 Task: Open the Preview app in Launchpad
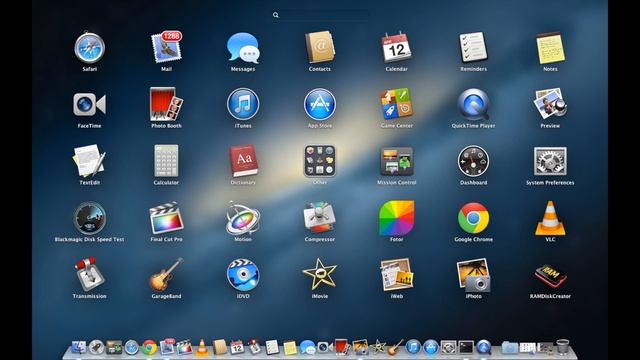tap(550, 104)
